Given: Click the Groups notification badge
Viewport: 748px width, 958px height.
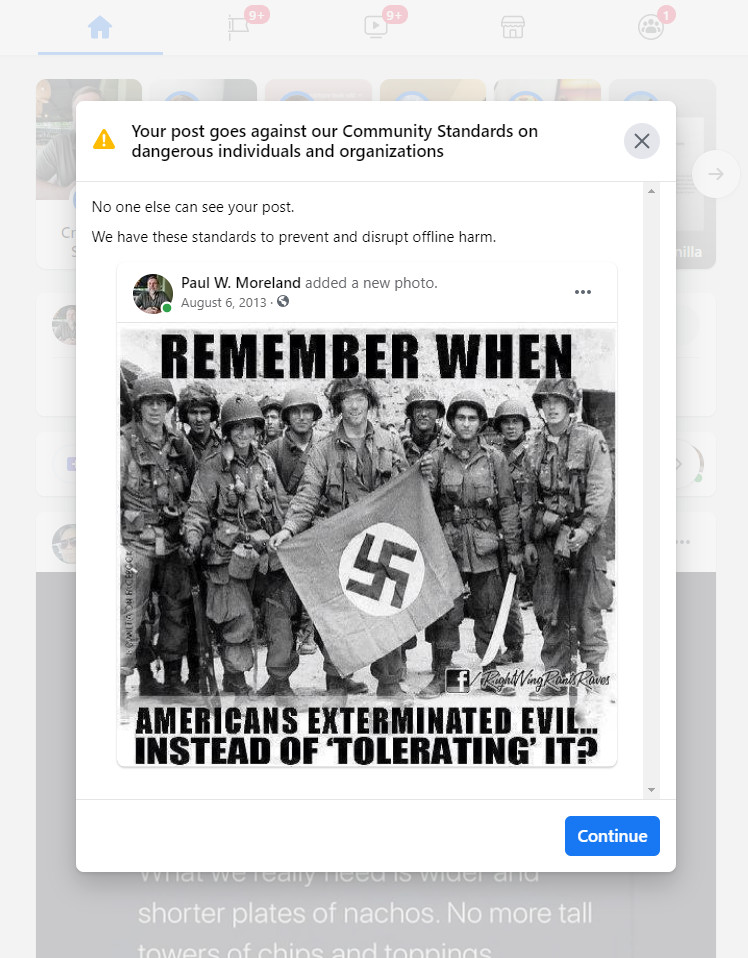Looking at the screenshot, I should tap(666, 14).
